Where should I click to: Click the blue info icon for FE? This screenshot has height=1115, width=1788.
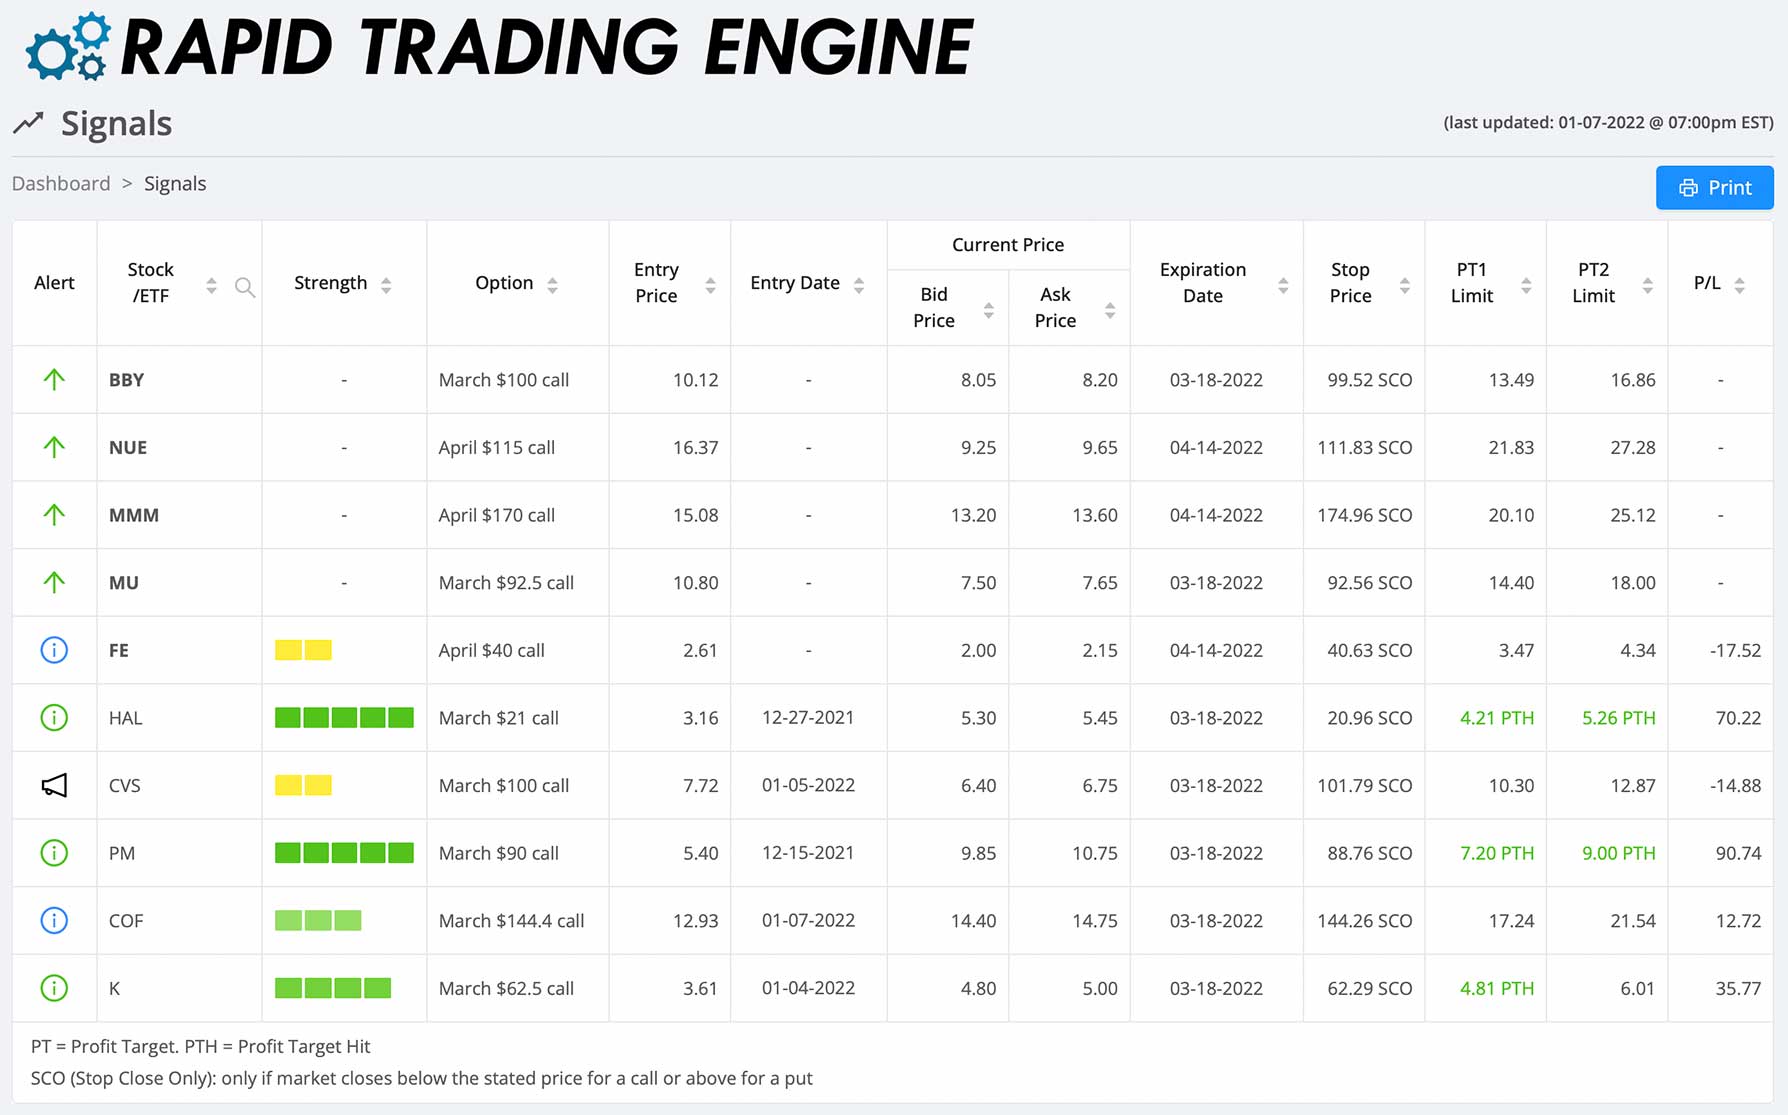[54, 650]
